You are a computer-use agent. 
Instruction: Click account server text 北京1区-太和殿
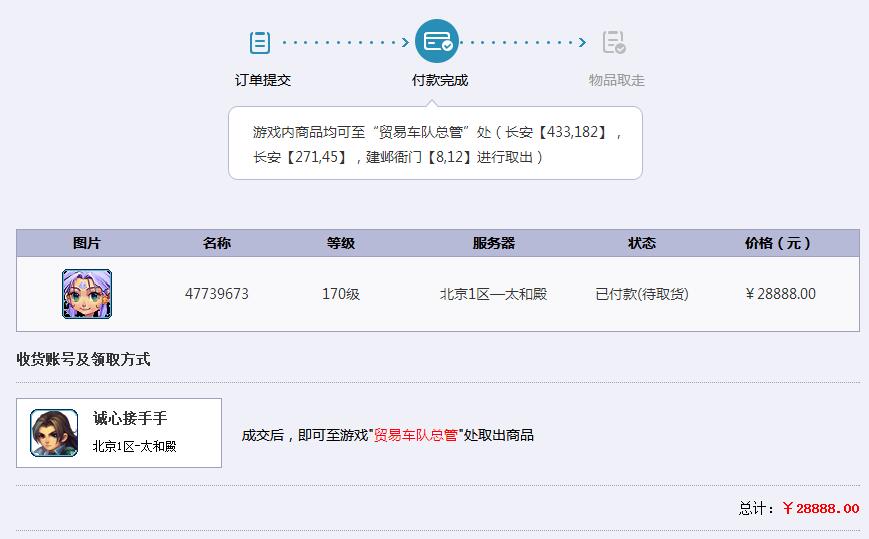click(135, 446)
